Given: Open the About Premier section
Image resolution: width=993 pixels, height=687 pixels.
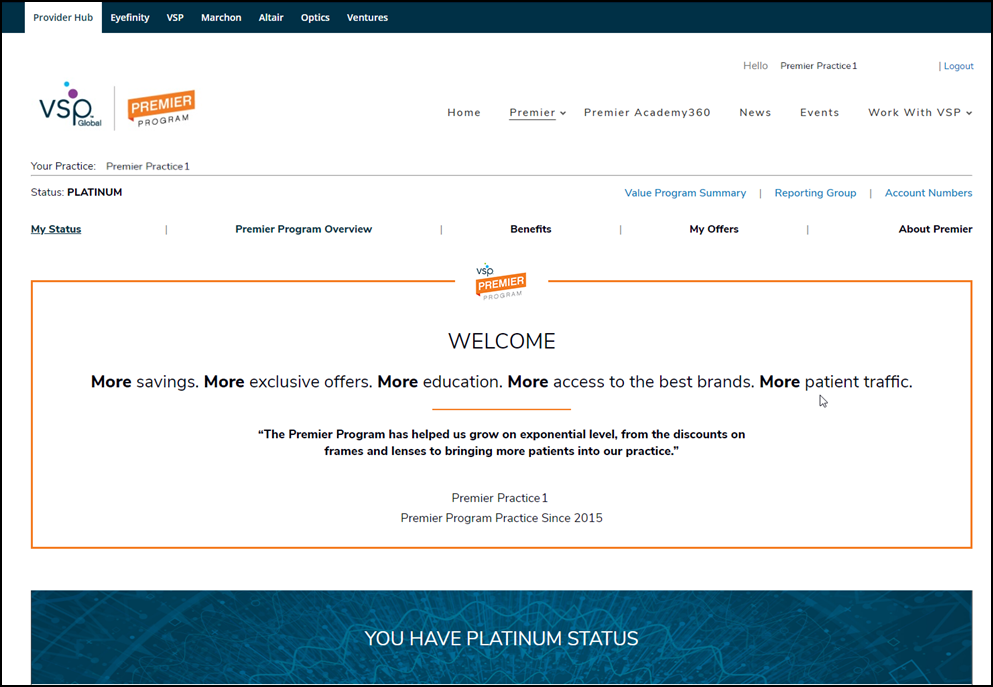Looking at the screenshot, I should coord(935,229).
